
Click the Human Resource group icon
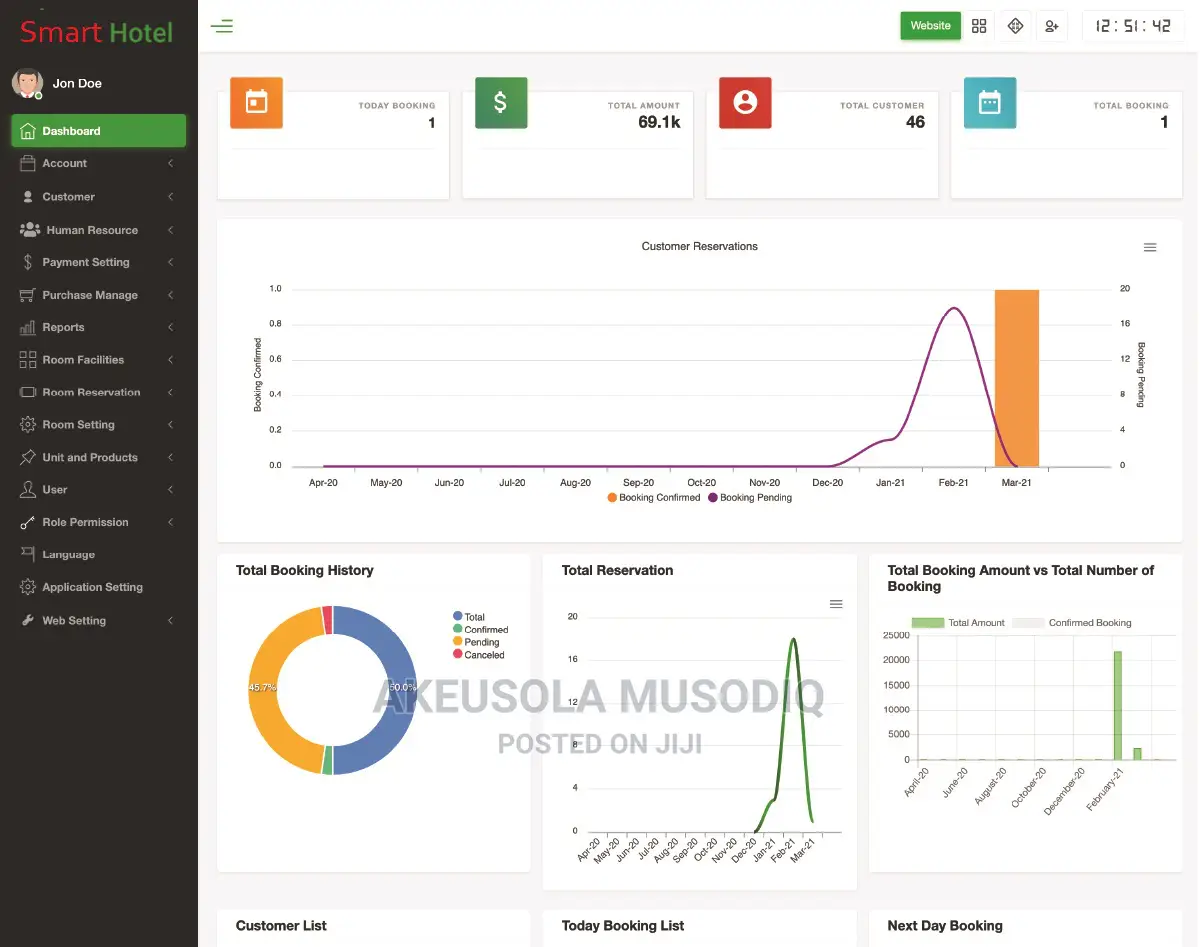(x=29, y=230)
